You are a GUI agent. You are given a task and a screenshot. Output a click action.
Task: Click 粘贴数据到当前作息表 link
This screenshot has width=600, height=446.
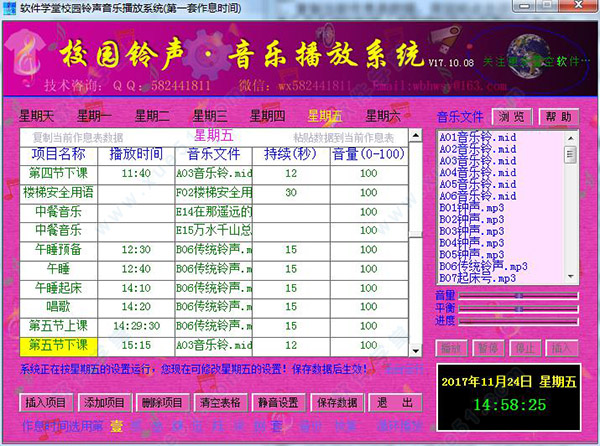coord(343,137)
